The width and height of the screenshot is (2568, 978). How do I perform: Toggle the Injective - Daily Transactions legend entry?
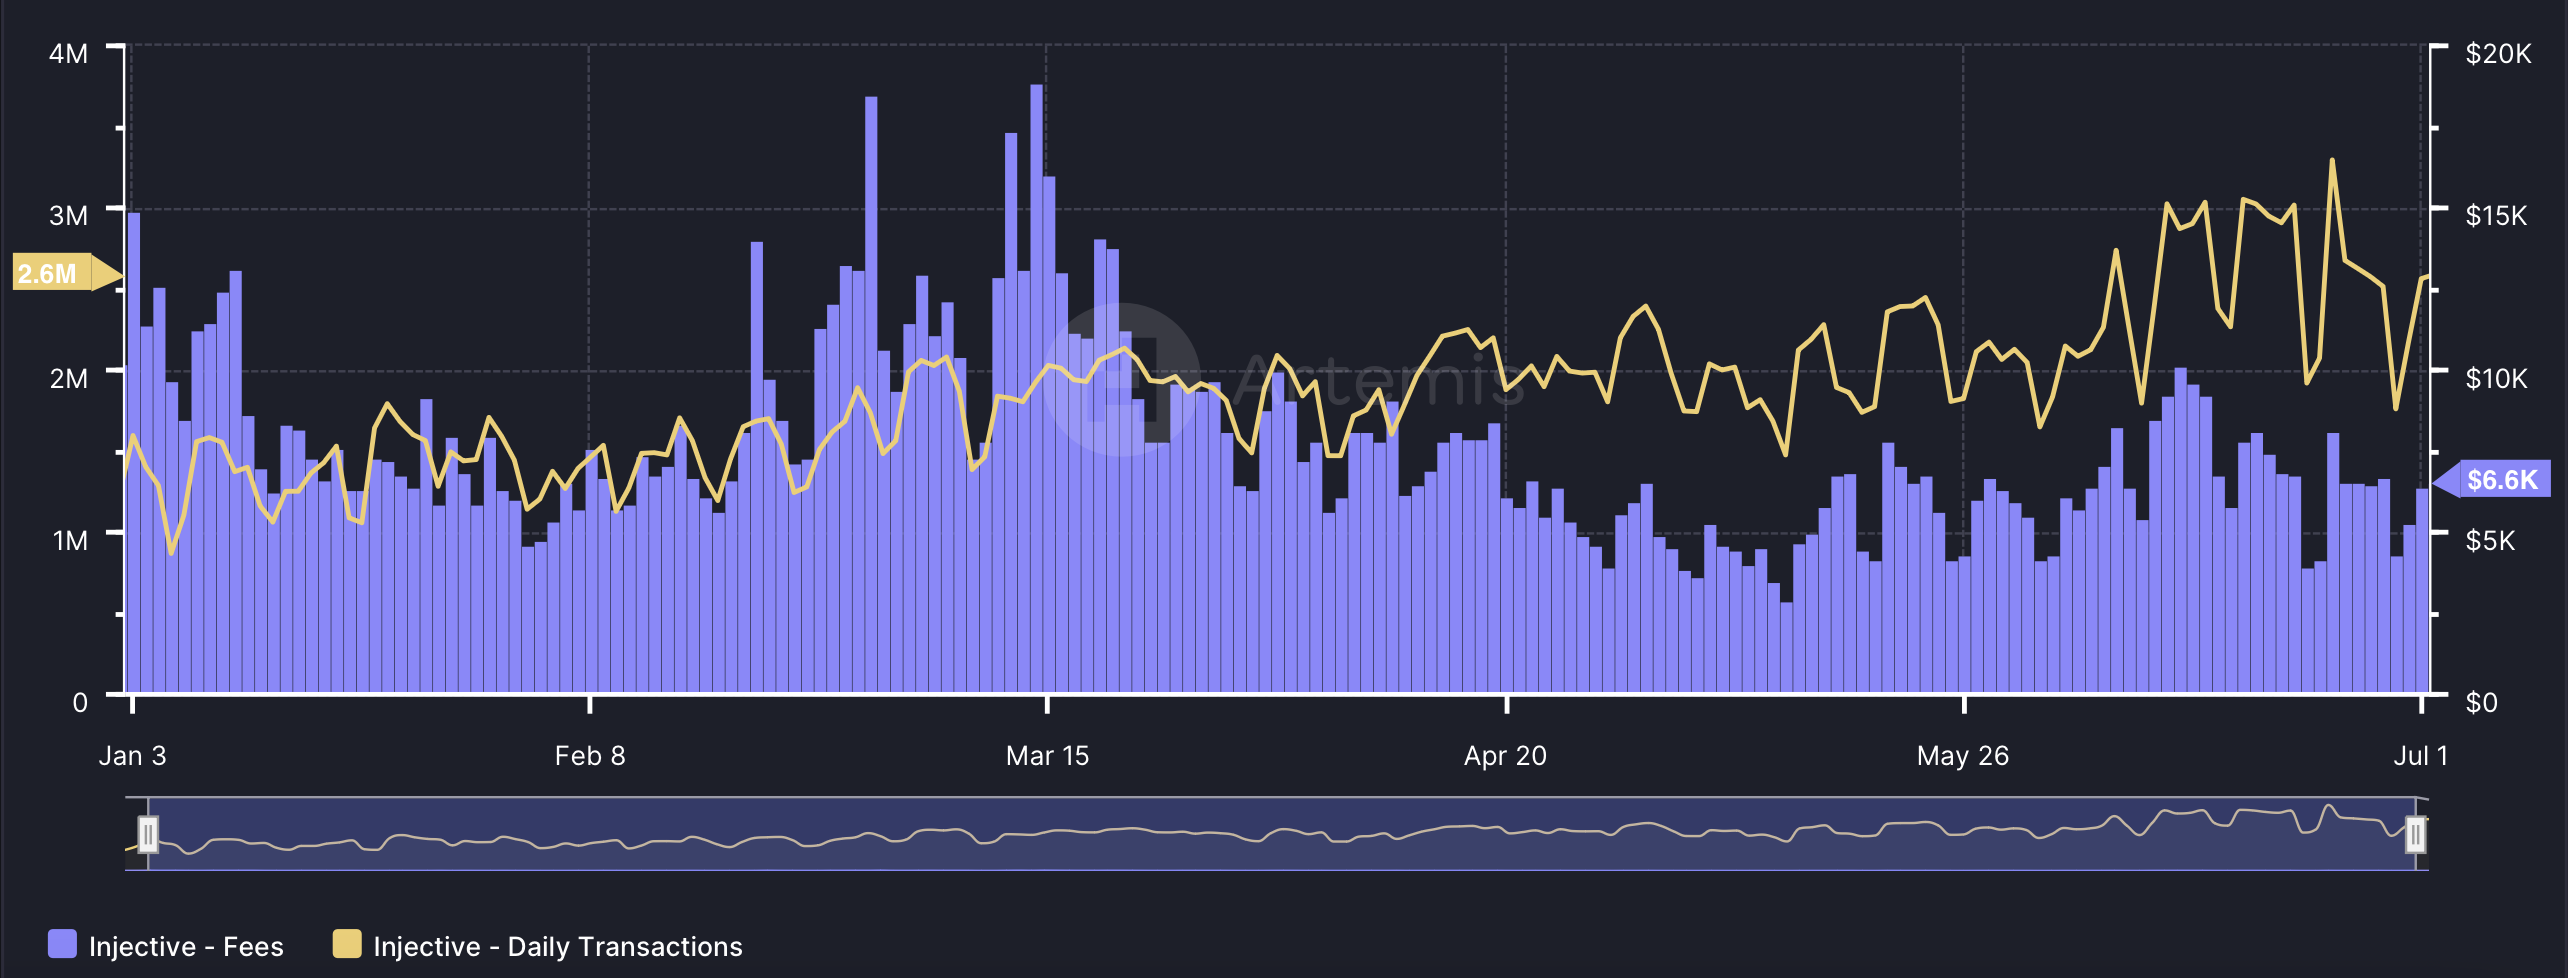click(538, 945)
